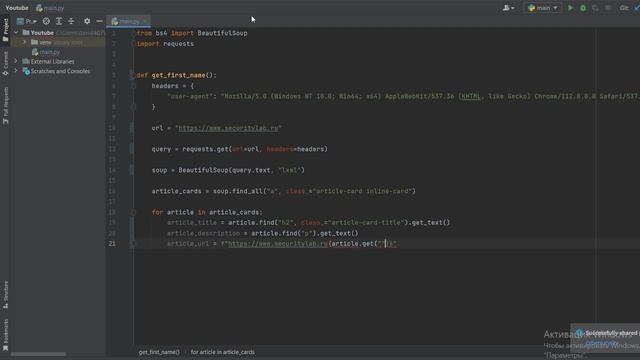Screen dimensions: 640x360
Task: Open the Commit tool window sidebar tab
Action: tap(5, 64)
